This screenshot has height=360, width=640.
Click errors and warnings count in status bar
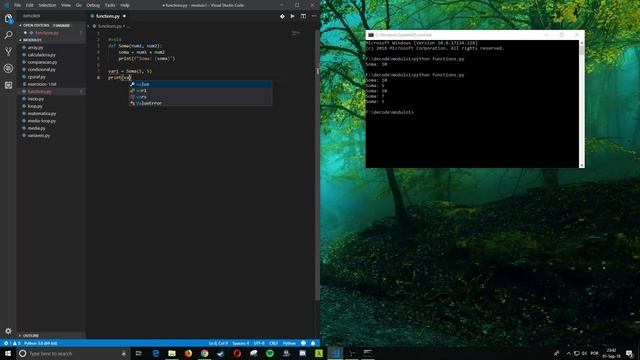[12, 343]
